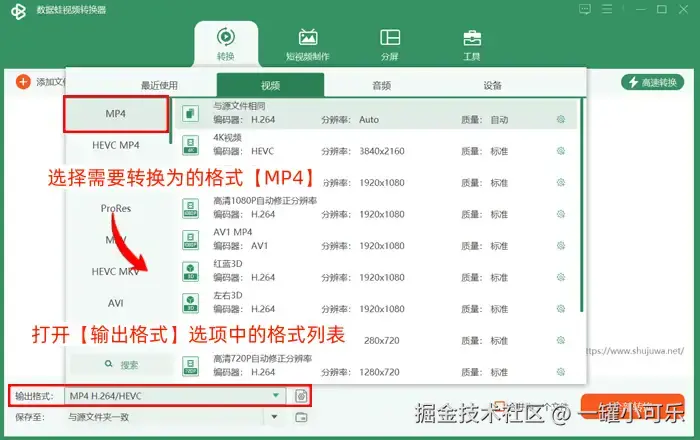
Task: Select HEVC MP4 in format list
Action: 116,145
